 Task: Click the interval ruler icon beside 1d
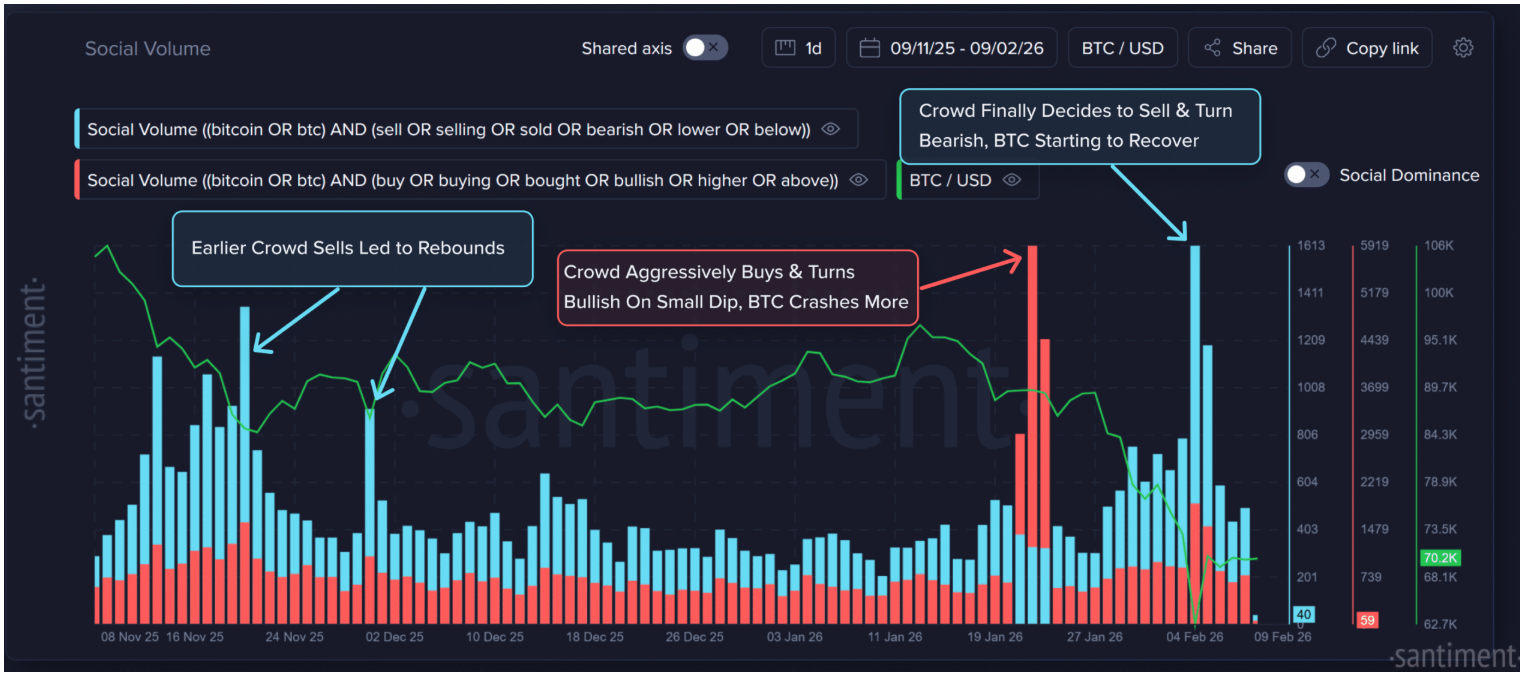coord(785,48)
